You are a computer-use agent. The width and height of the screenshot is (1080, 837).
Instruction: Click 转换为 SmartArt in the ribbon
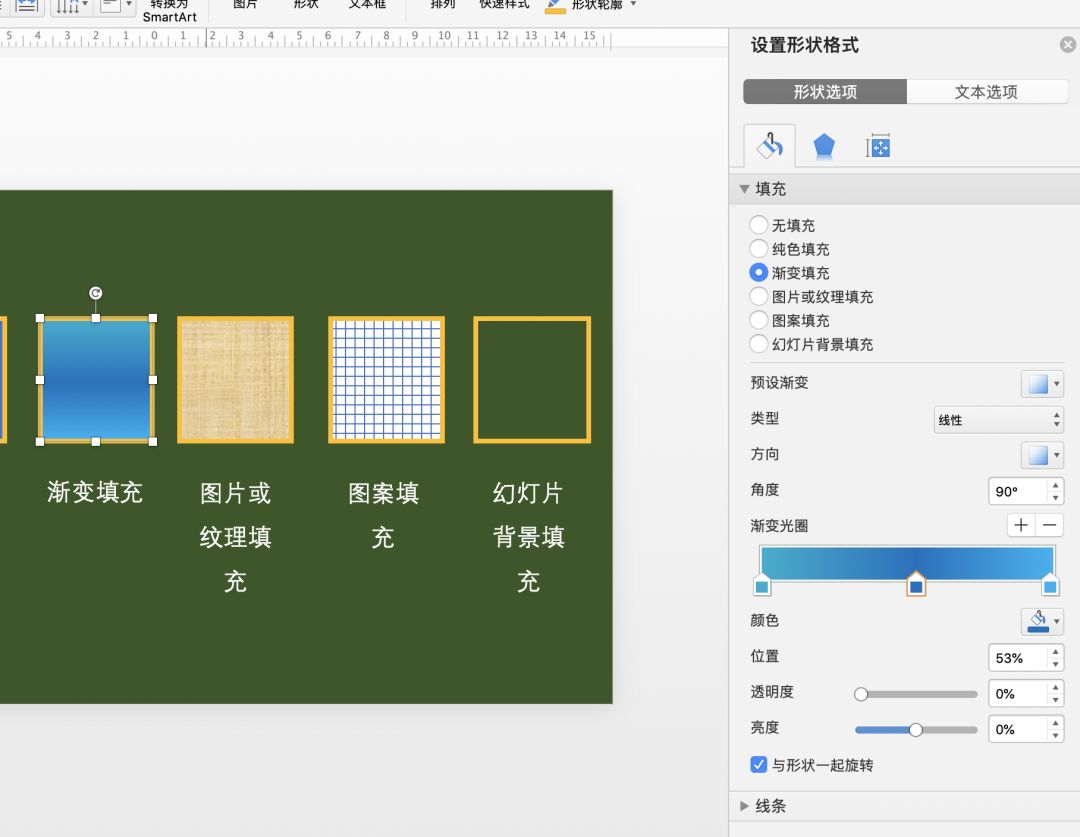pyautogui.click(x=169, y=10)
